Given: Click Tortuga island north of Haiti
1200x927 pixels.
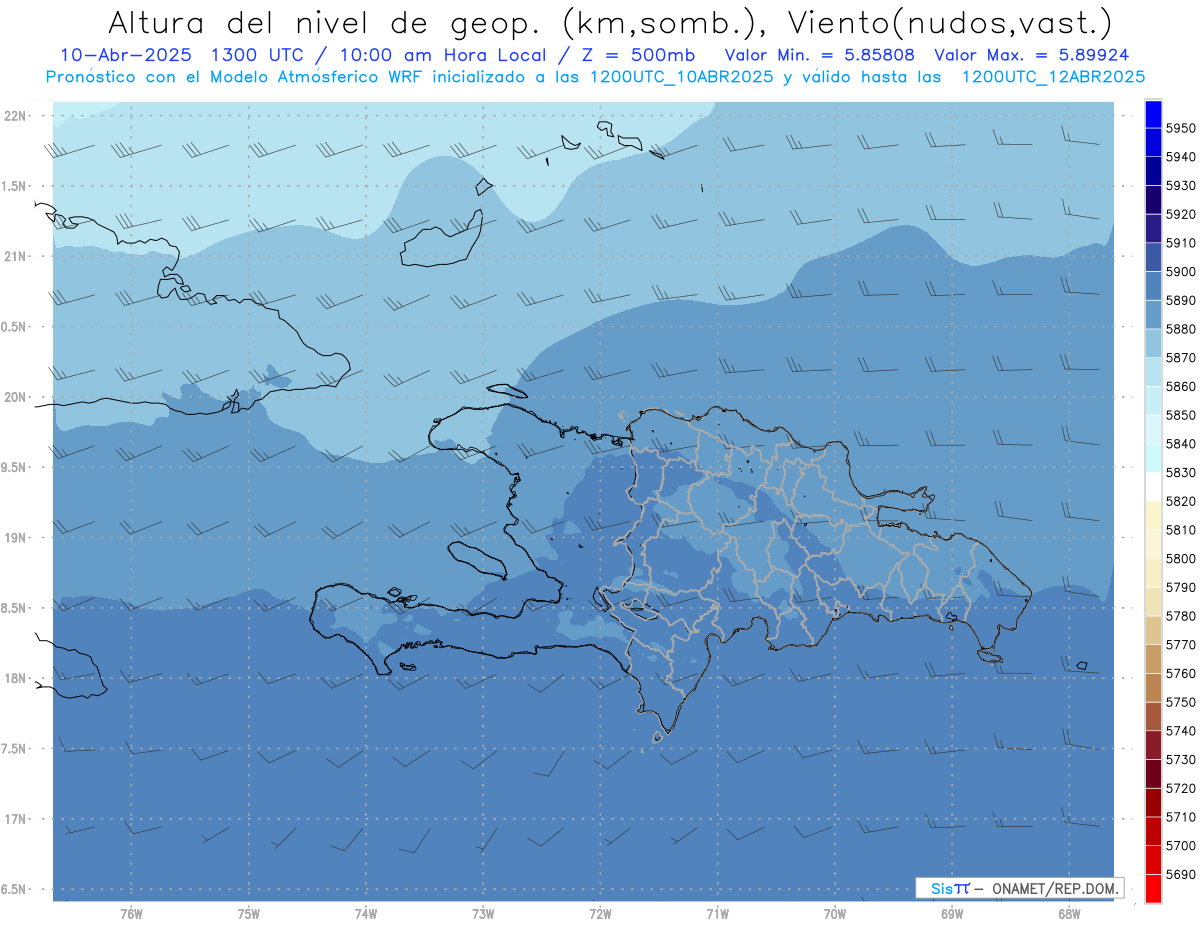Looking at the screenshot, I should pyautogui.click(x=507, y=391).
